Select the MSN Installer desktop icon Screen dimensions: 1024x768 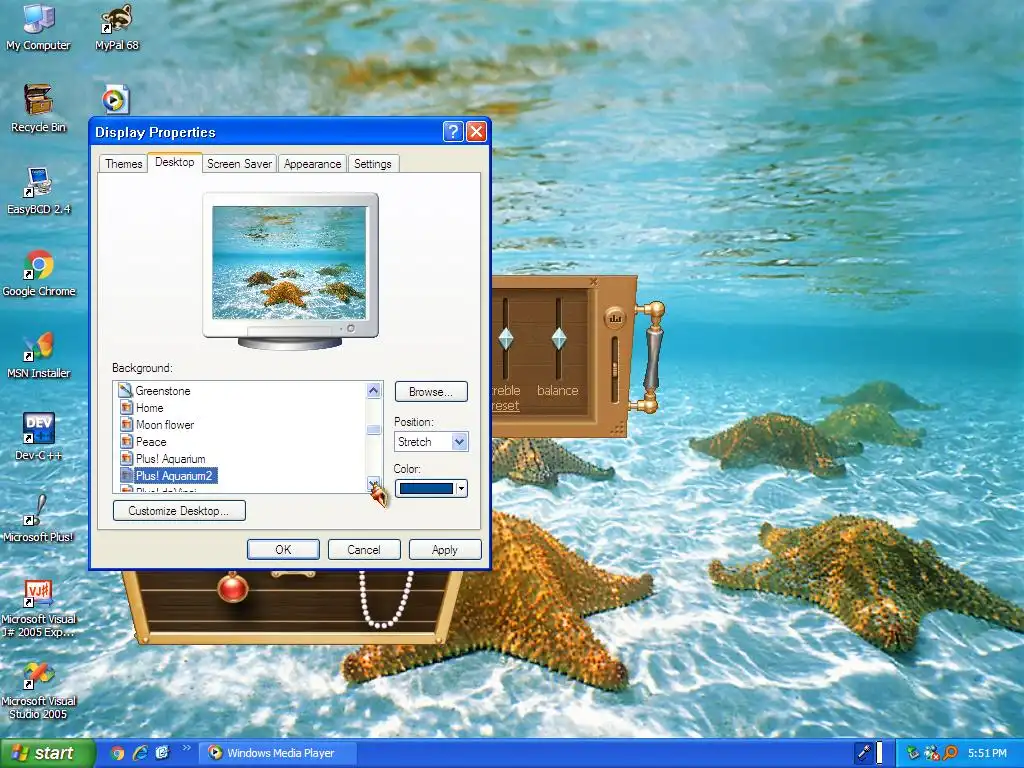coord(38,355)
